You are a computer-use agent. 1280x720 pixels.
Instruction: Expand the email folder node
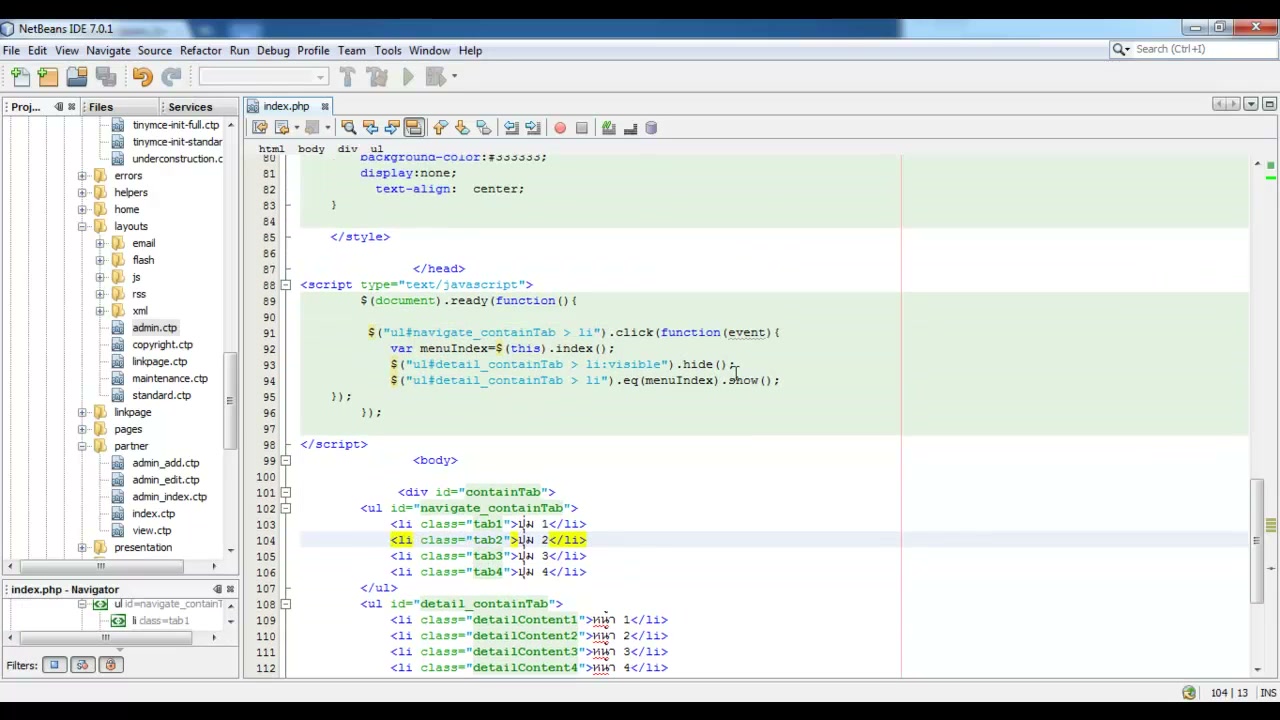point(100,243)
